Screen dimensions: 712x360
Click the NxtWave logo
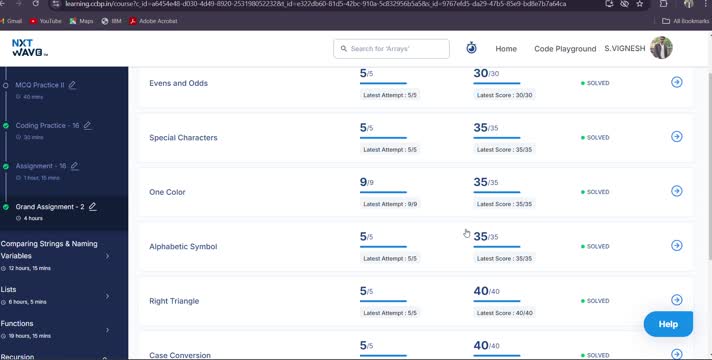[30, 48]
